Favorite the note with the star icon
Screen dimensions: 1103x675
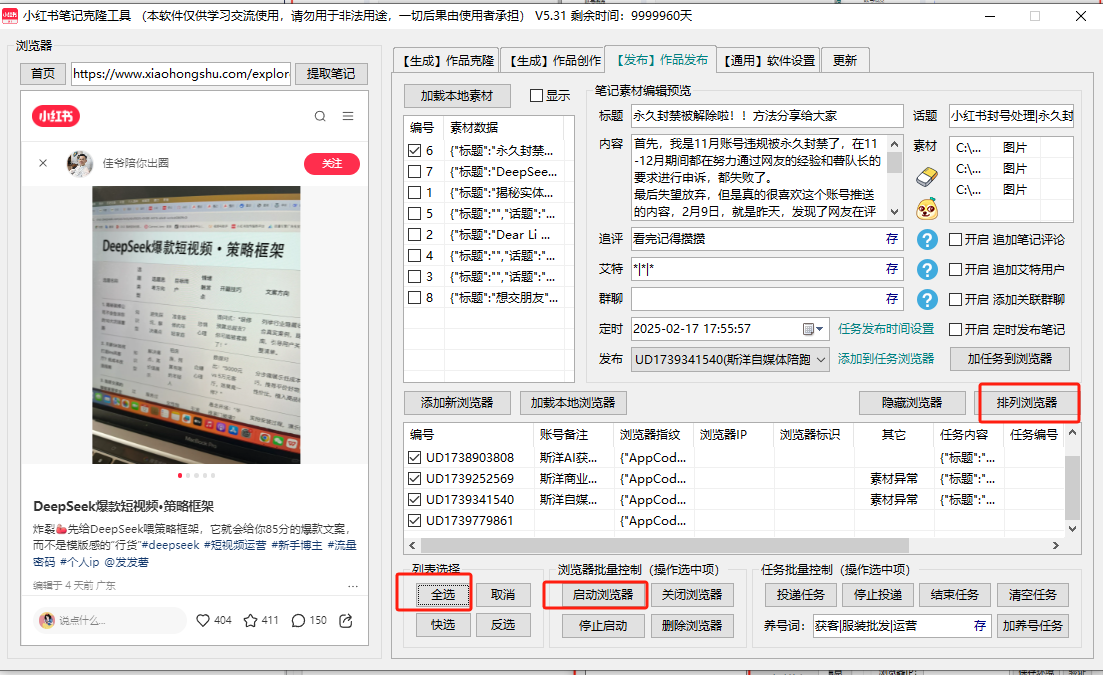[x=251, y=620]
